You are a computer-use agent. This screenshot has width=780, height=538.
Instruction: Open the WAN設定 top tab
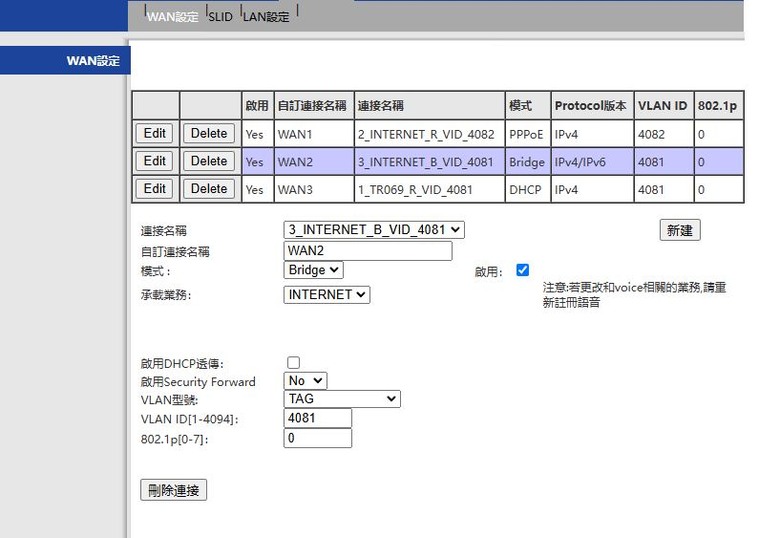[x=172, y=17]
